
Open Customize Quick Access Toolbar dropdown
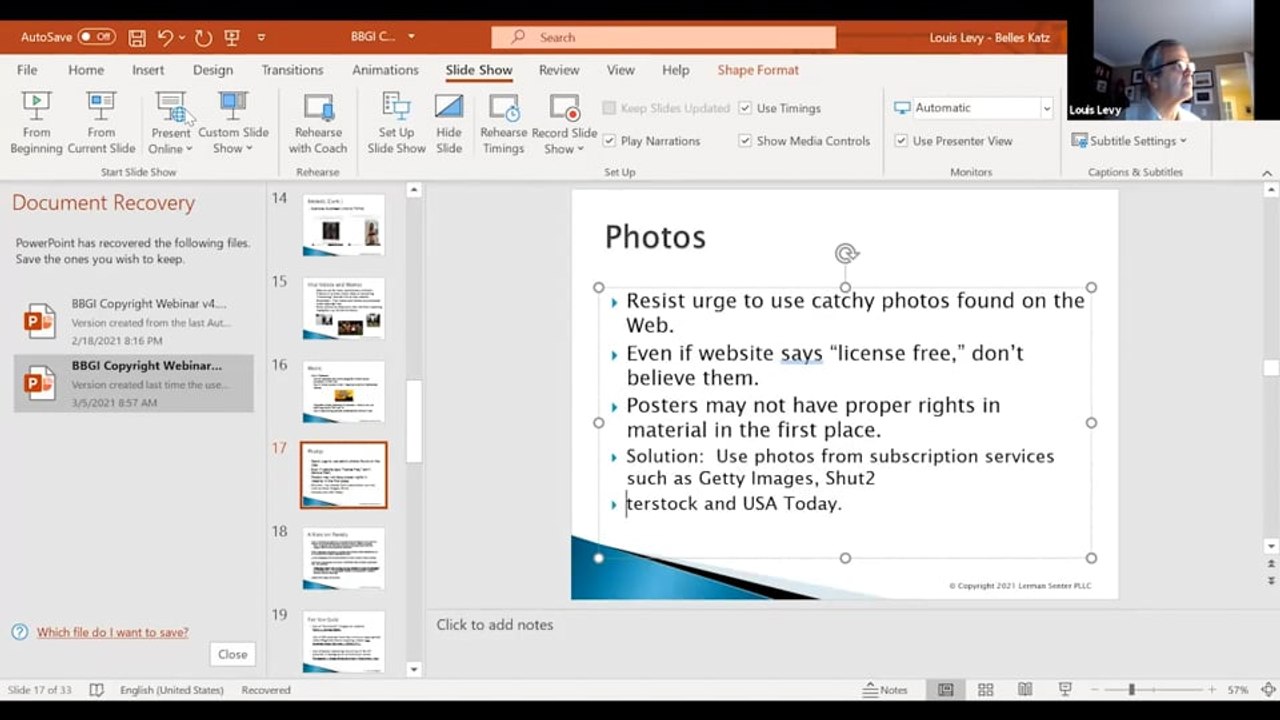click(261, 38)
